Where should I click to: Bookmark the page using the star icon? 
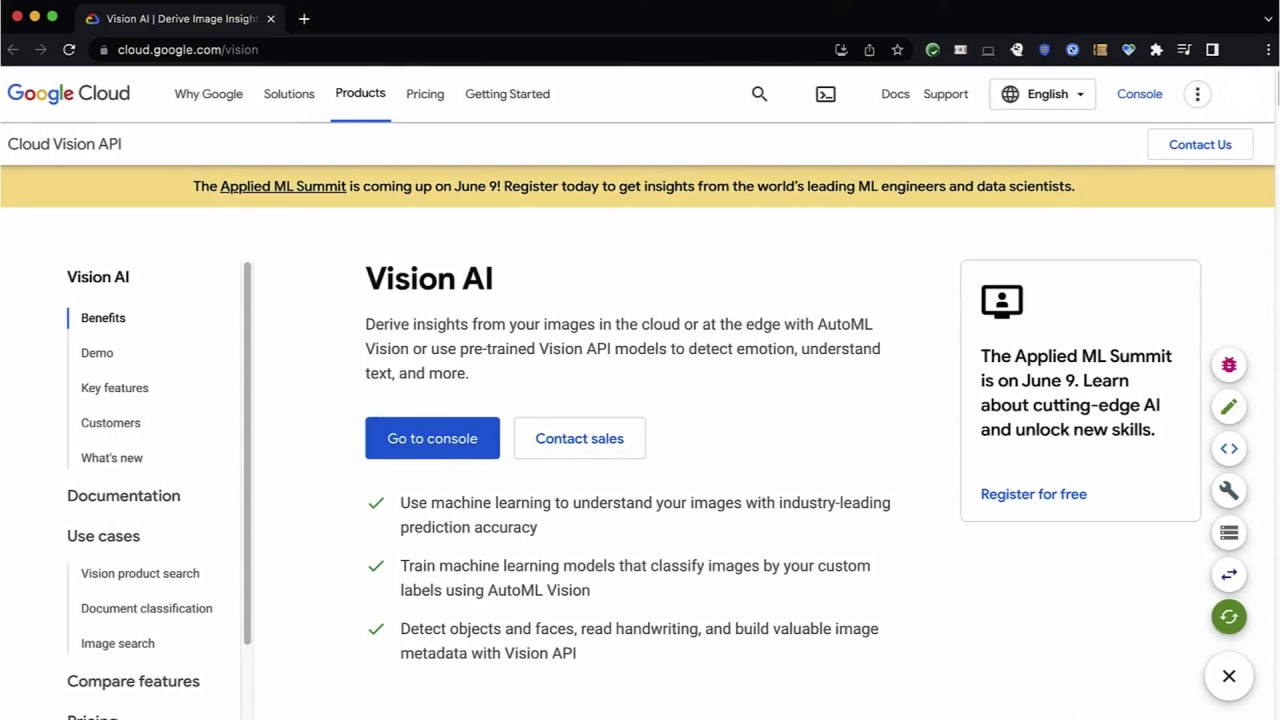[x=897, y=49]
